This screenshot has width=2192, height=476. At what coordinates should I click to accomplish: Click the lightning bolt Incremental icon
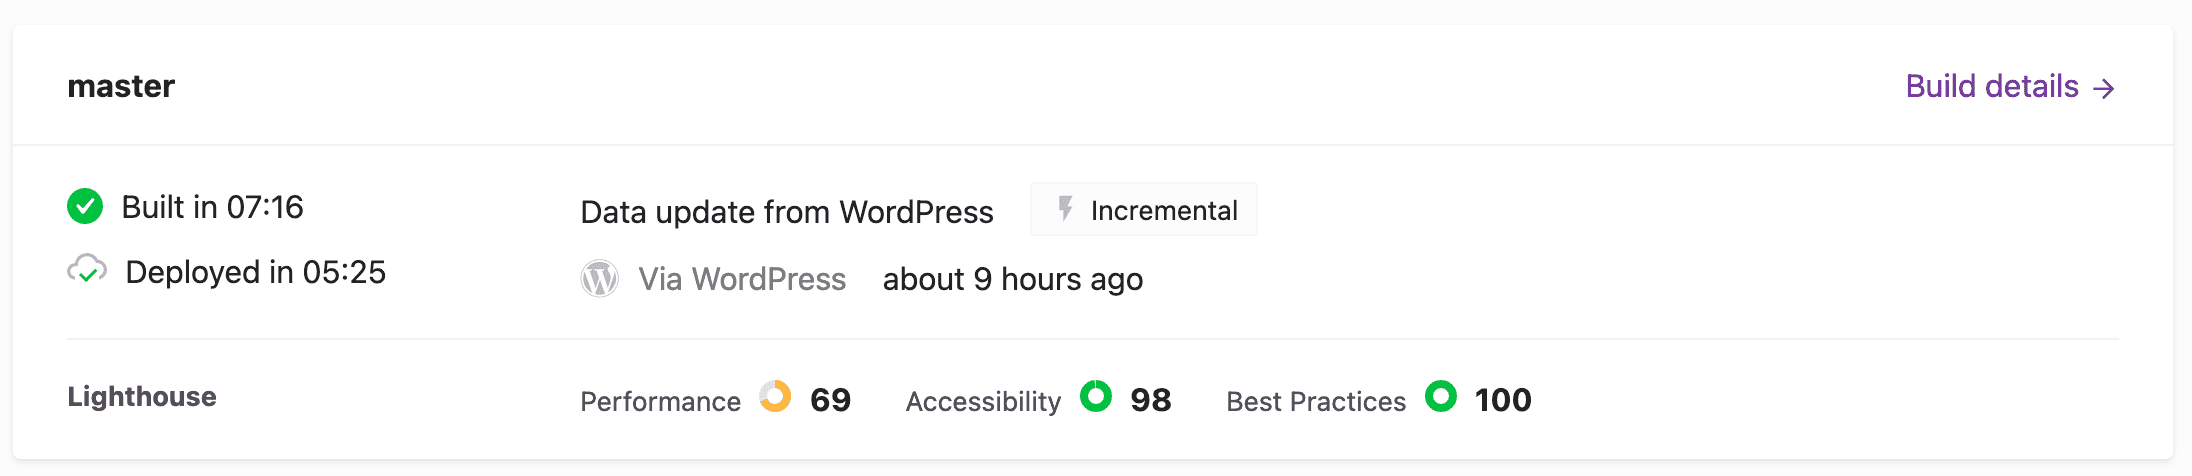[x=1066, y=209]
